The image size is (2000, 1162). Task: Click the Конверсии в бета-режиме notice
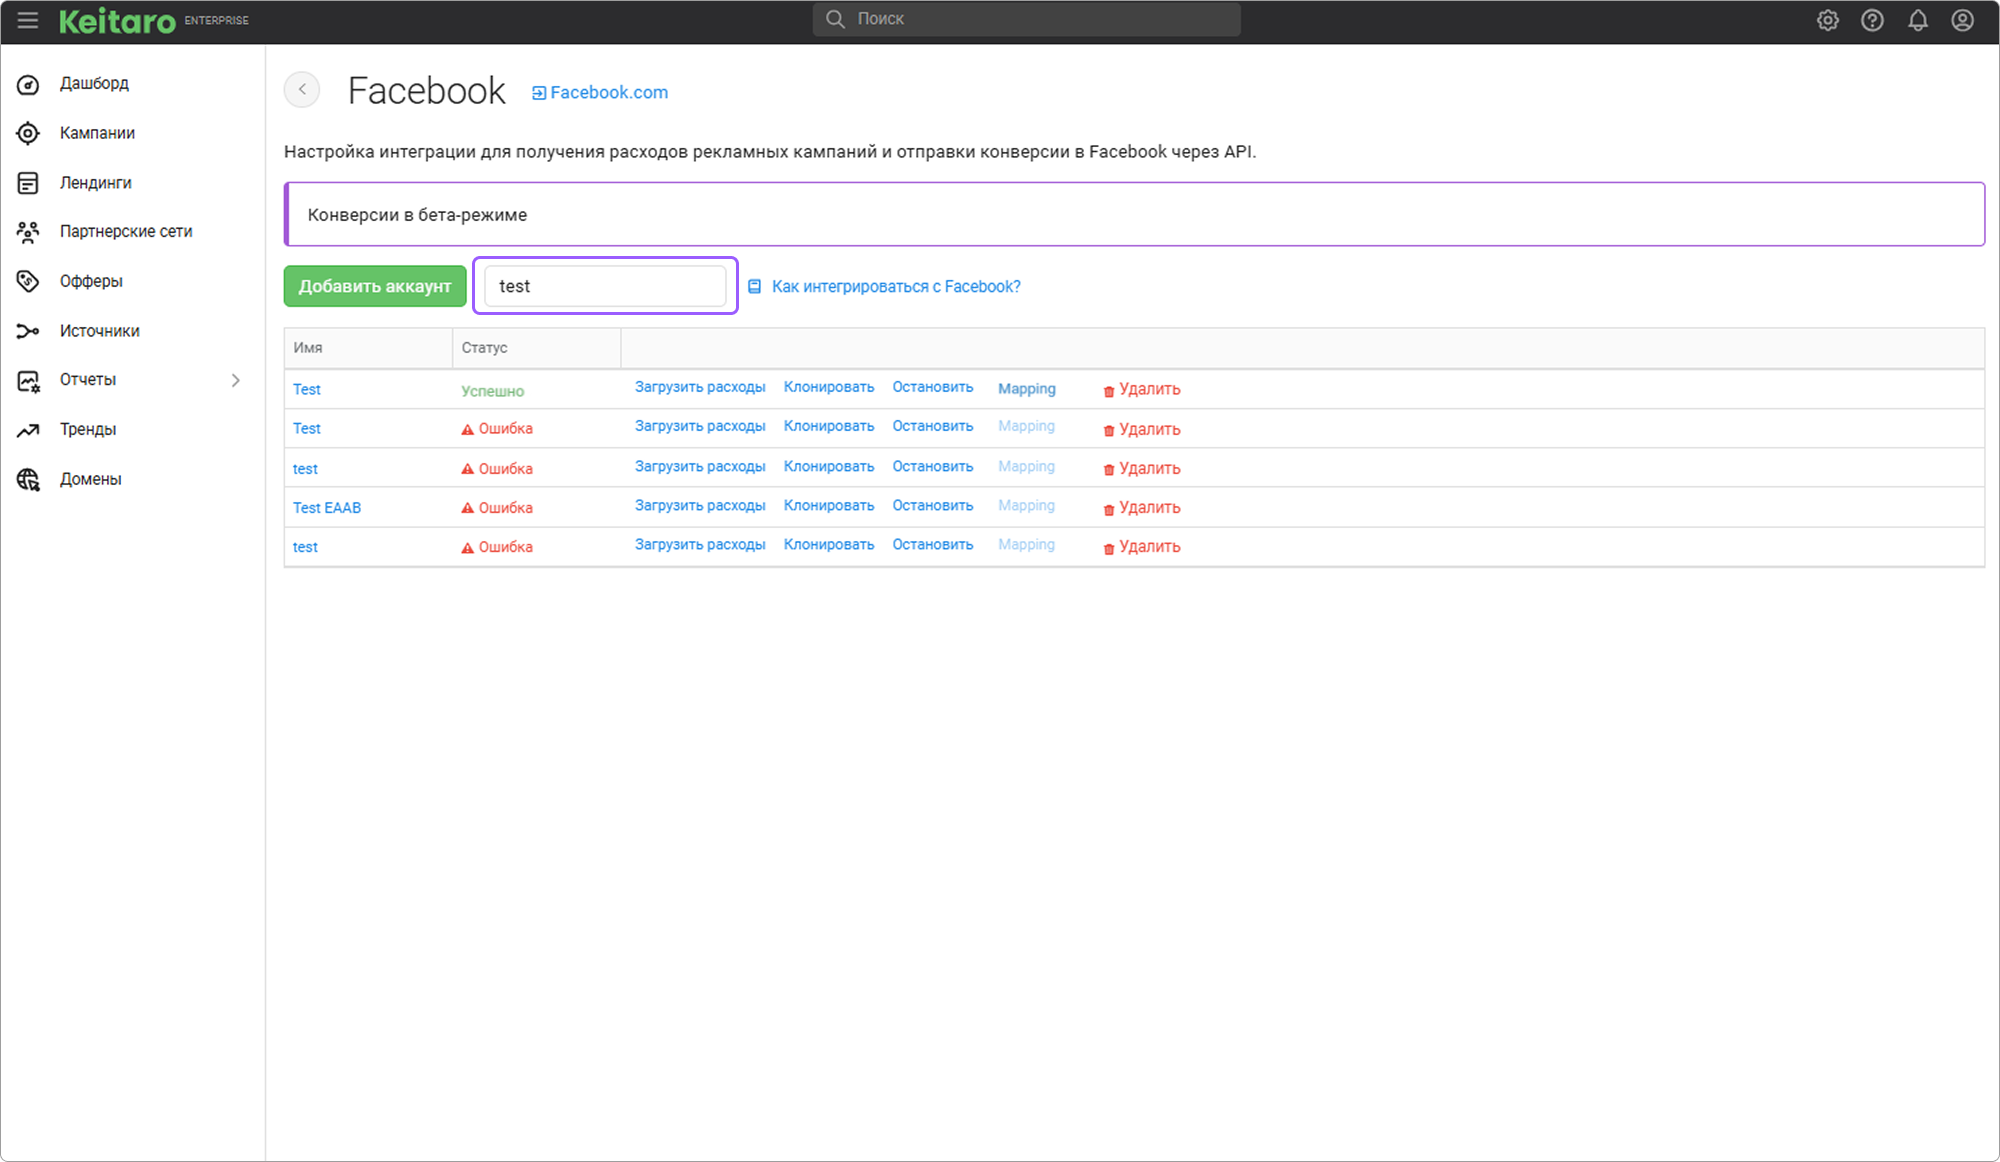(1134, 214)
